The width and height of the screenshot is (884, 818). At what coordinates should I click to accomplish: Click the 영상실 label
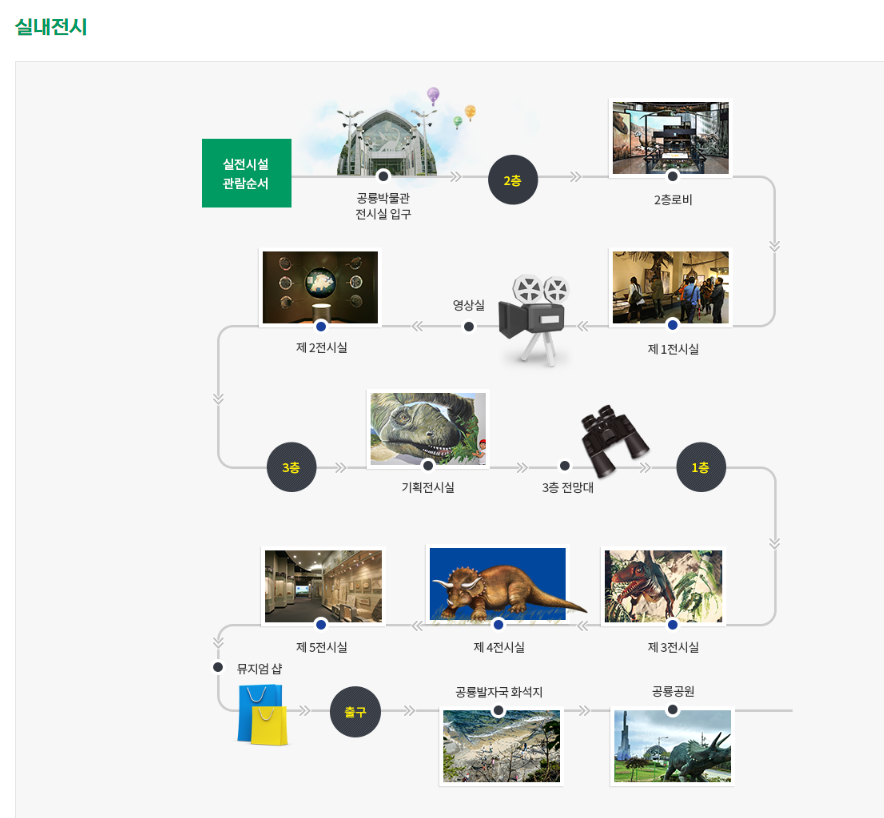point(468,305)
